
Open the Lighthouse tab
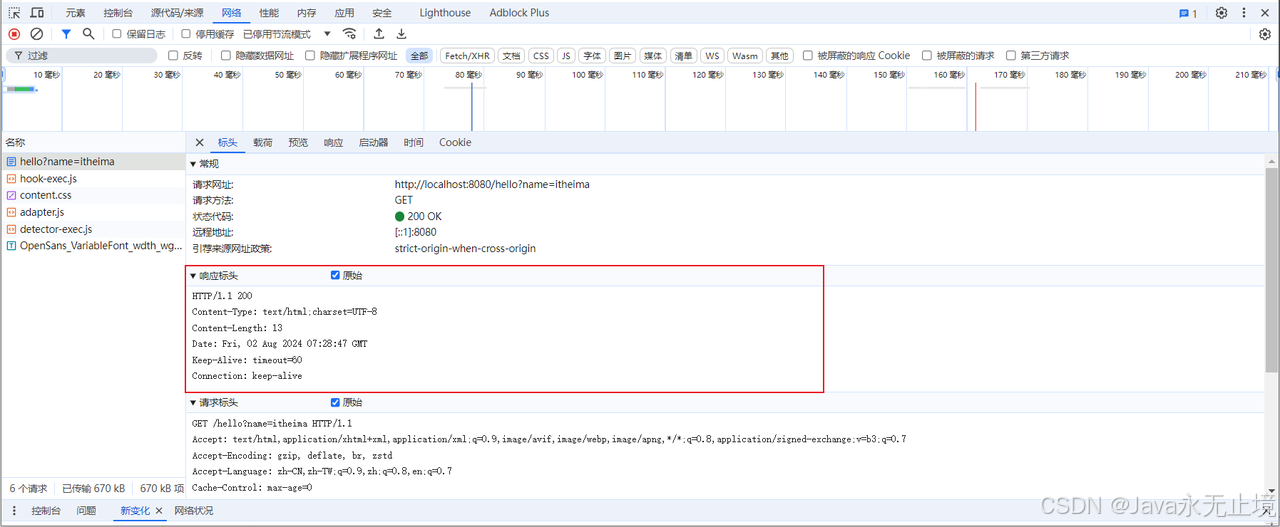(445, 13)
